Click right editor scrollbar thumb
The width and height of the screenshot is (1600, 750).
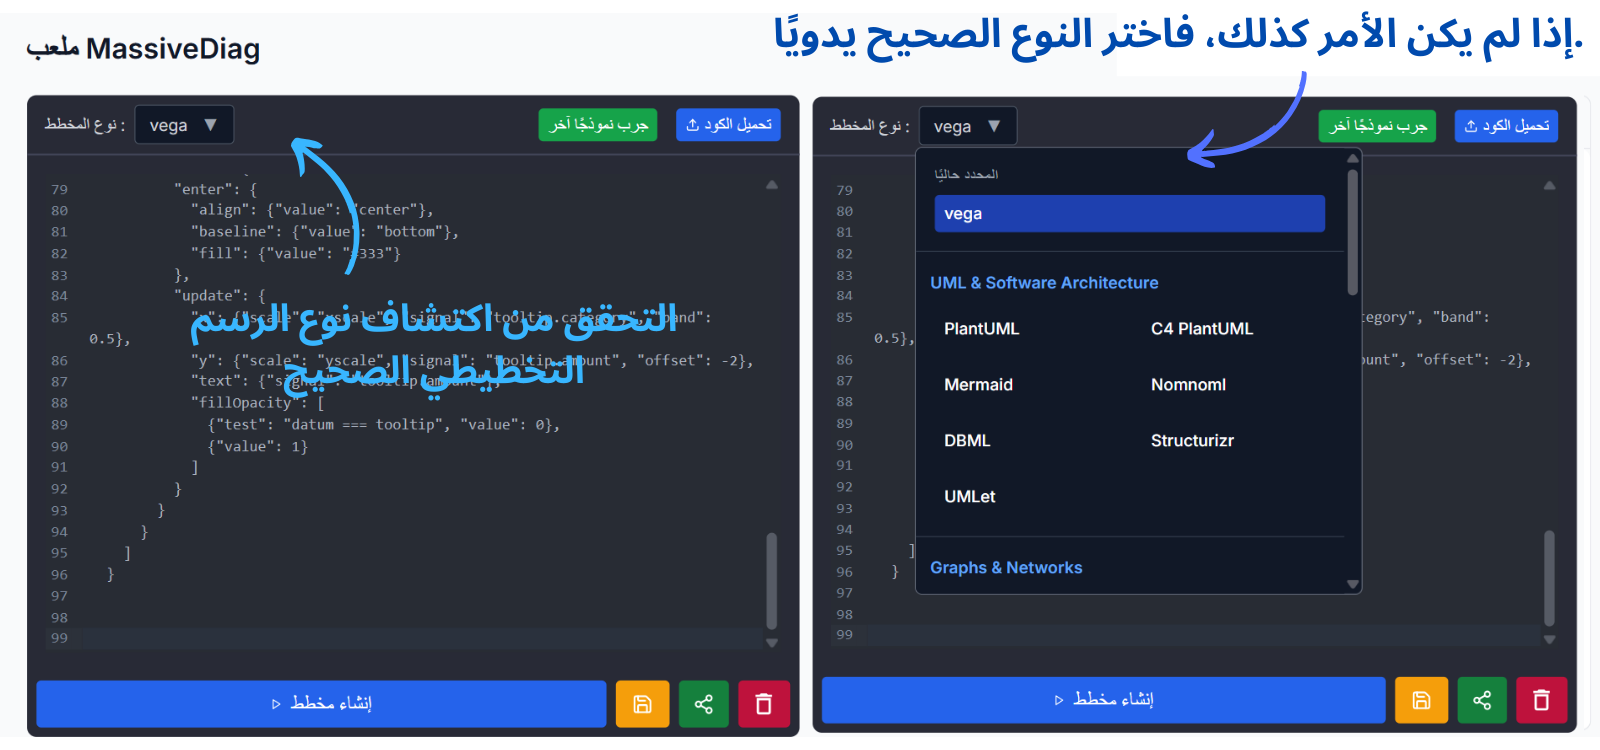1549,578
